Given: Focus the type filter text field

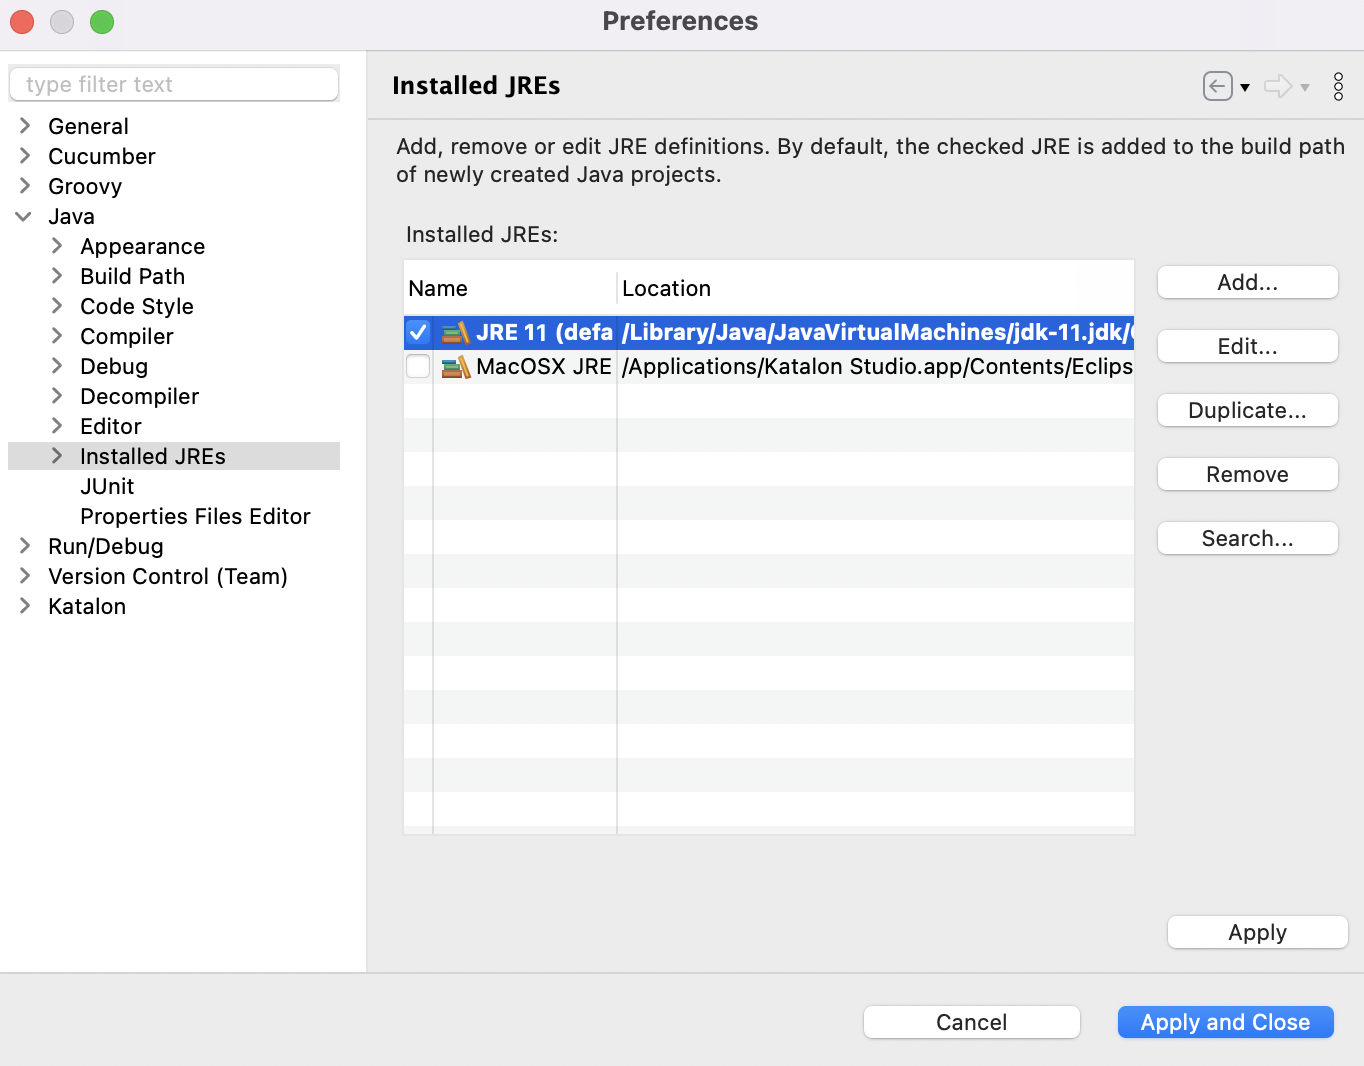Looking at the screenshot, I should (174, 85).
